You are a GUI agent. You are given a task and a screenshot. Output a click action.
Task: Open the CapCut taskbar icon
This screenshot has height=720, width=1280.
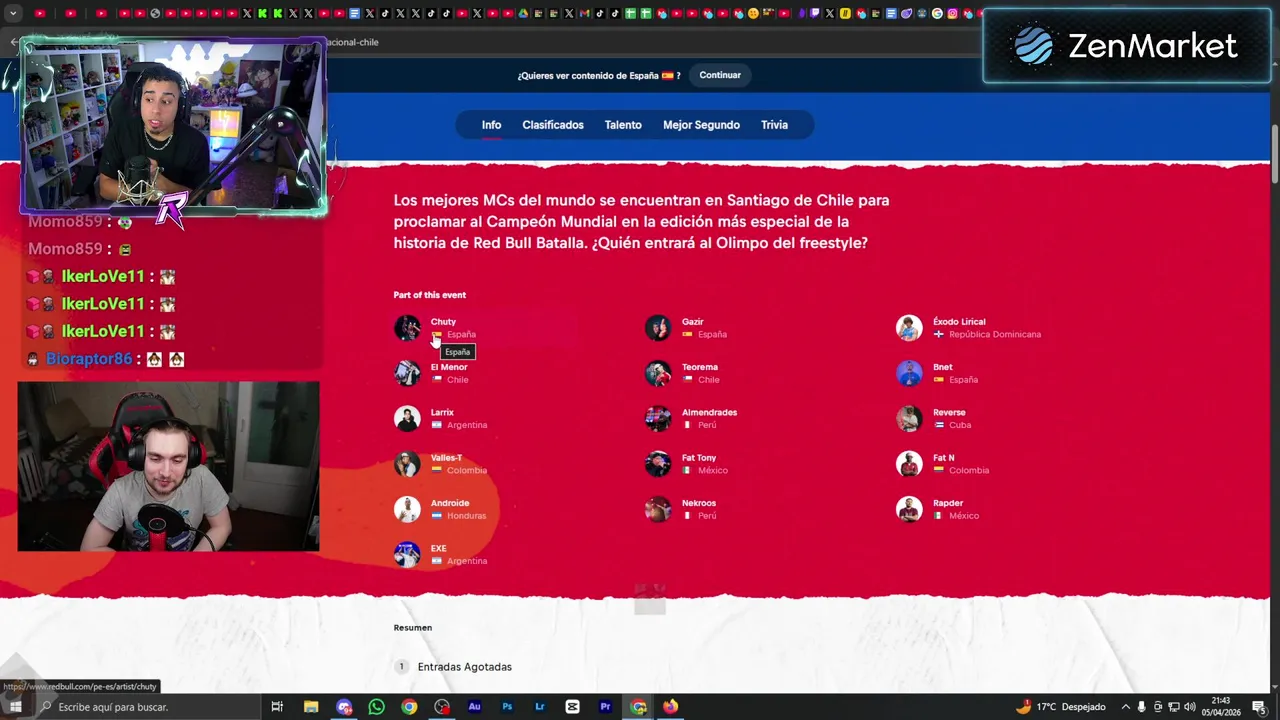pyautogui.click(x=572, y=707)
